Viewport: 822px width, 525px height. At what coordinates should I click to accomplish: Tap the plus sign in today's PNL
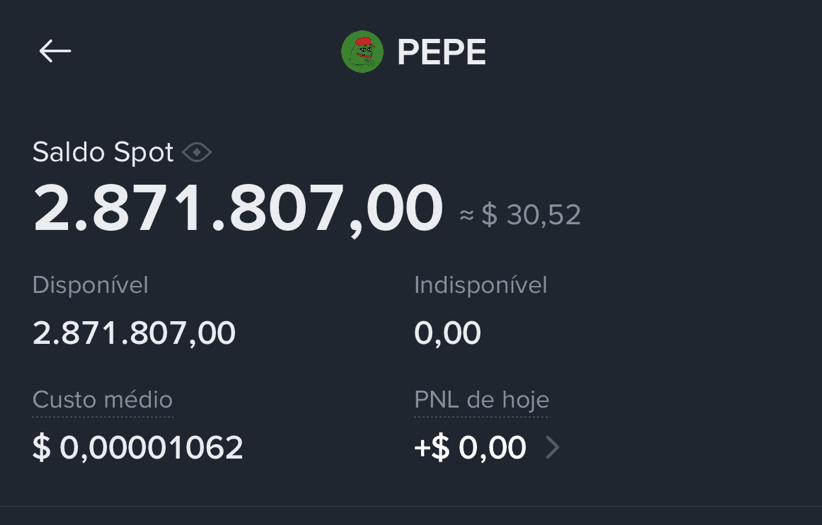(x=421, y=448)
